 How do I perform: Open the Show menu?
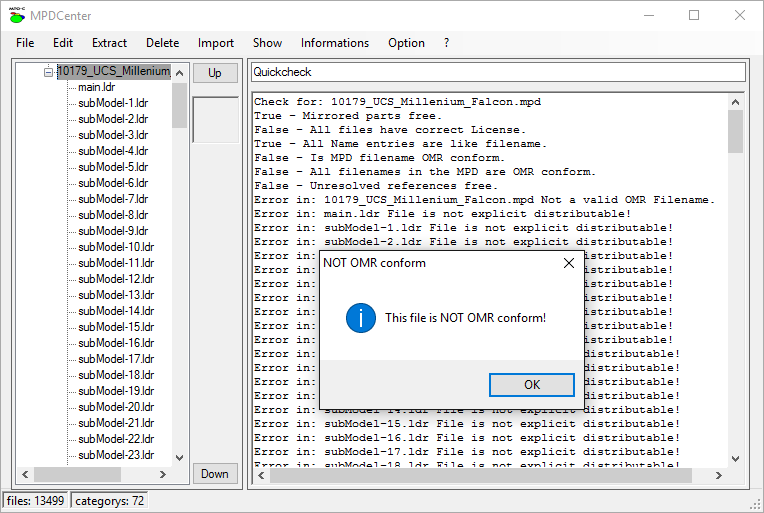click(x=267, y=43)
